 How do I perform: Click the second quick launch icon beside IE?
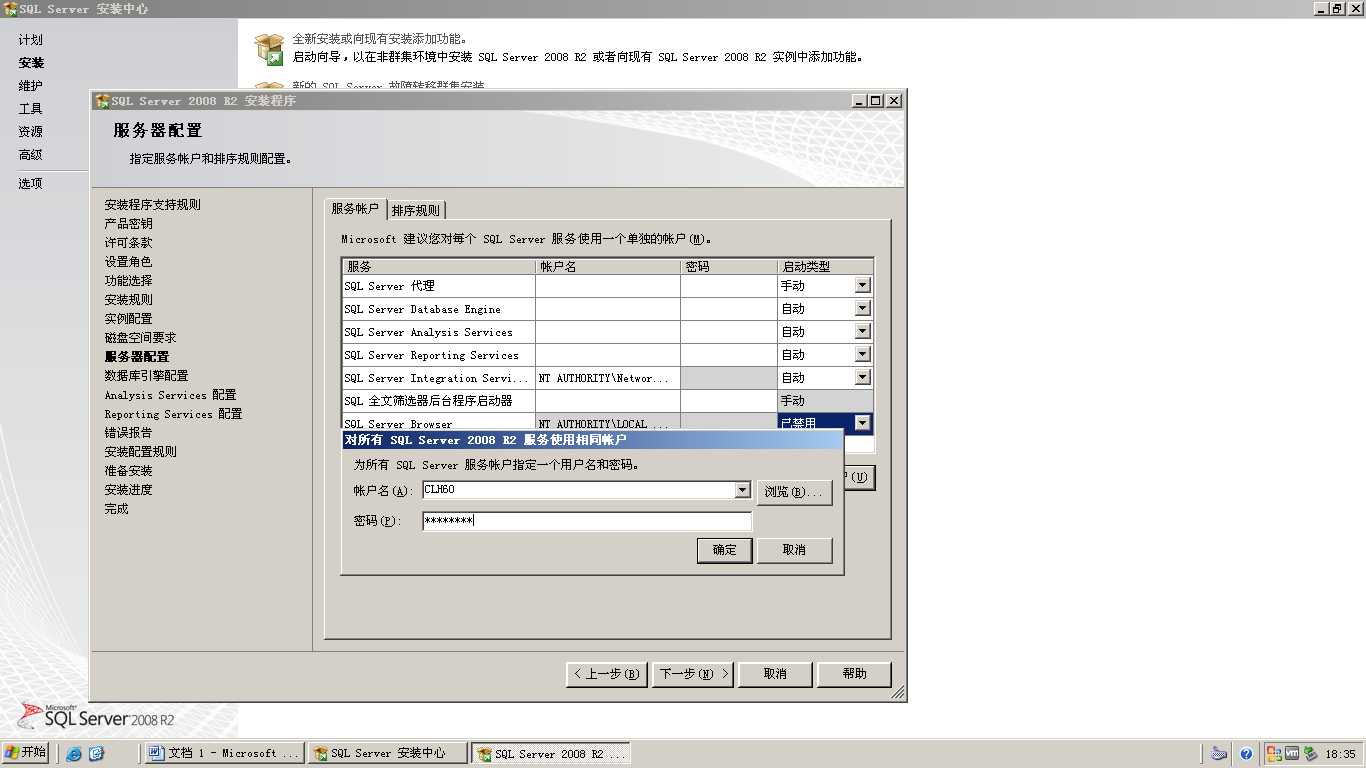[96, 754]
